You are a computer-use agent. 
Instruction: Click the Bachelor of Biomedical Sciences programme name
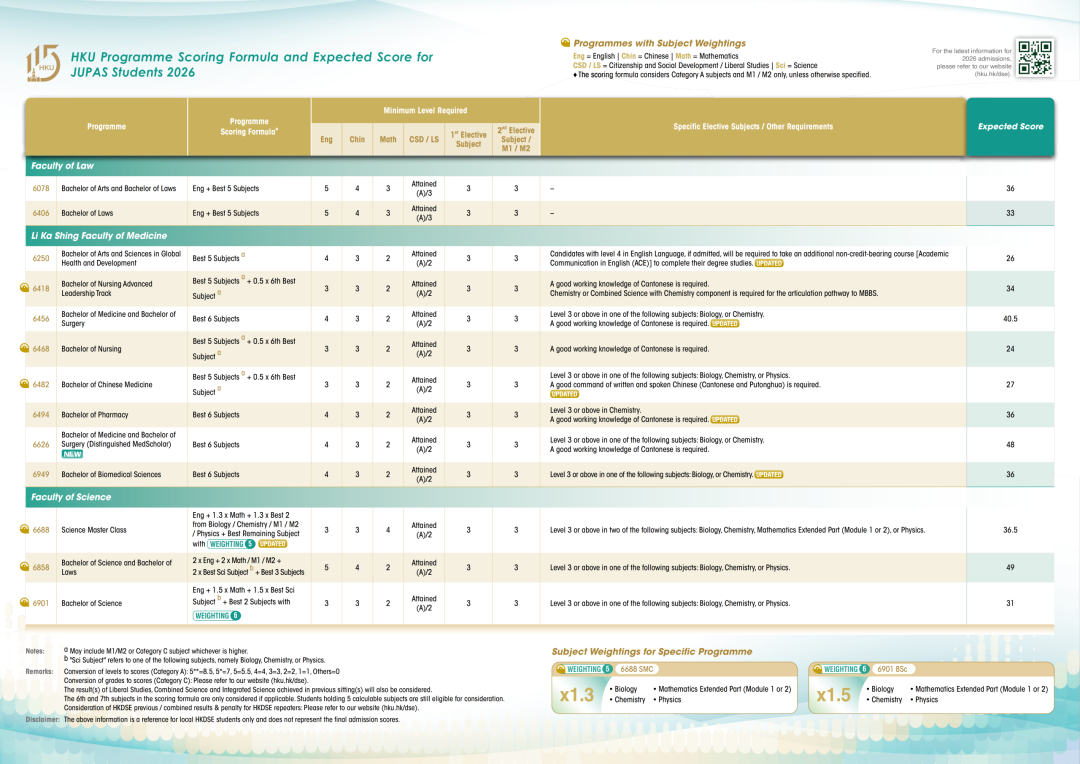click(x=111, y=474)
